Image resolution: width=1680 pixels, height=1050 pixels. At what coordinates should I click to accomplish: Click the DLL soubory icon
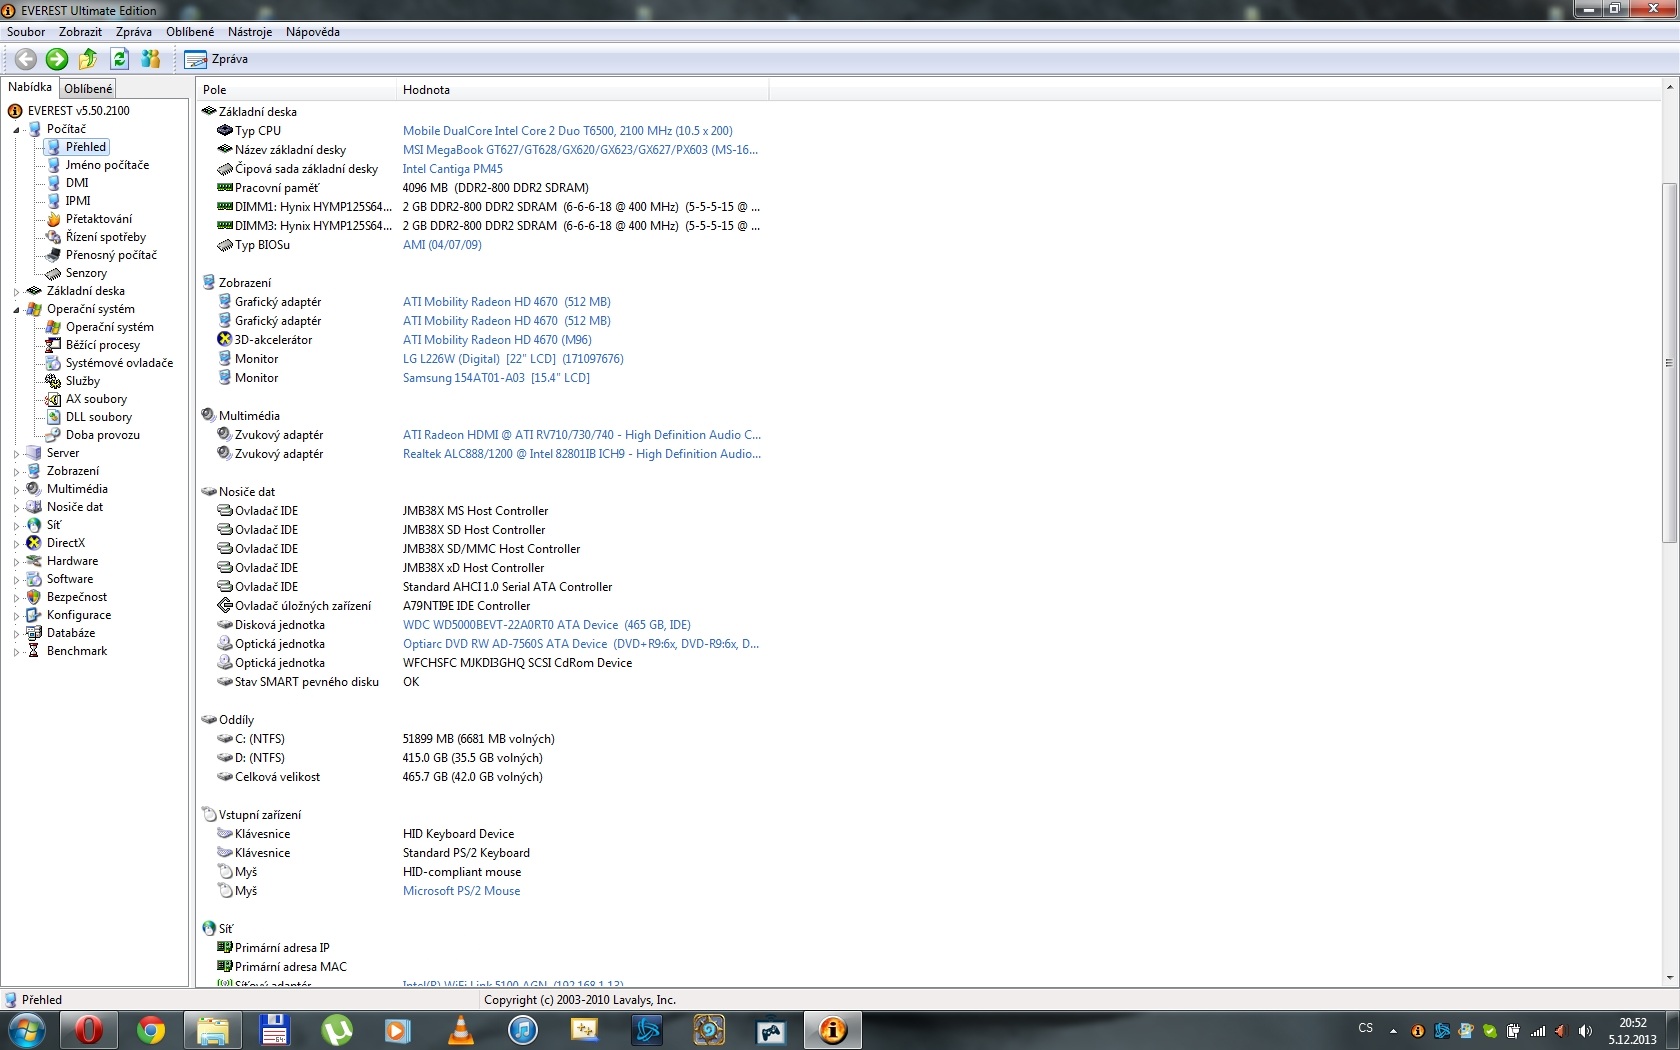tap(54, 417)
